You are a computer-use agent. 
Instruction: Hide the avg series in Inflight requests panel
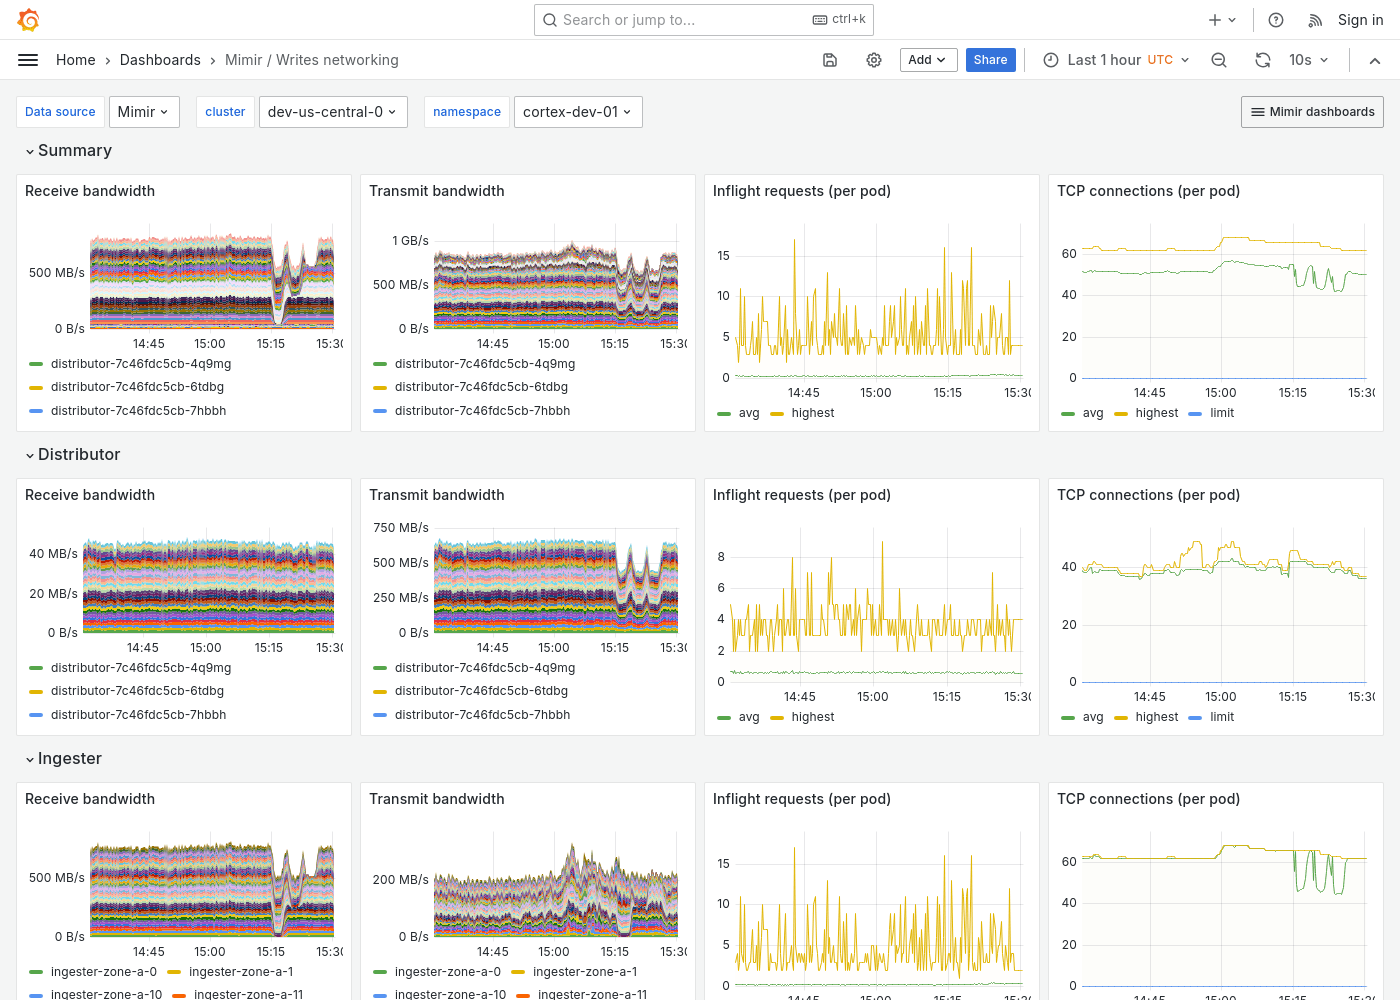pos(748,412)
